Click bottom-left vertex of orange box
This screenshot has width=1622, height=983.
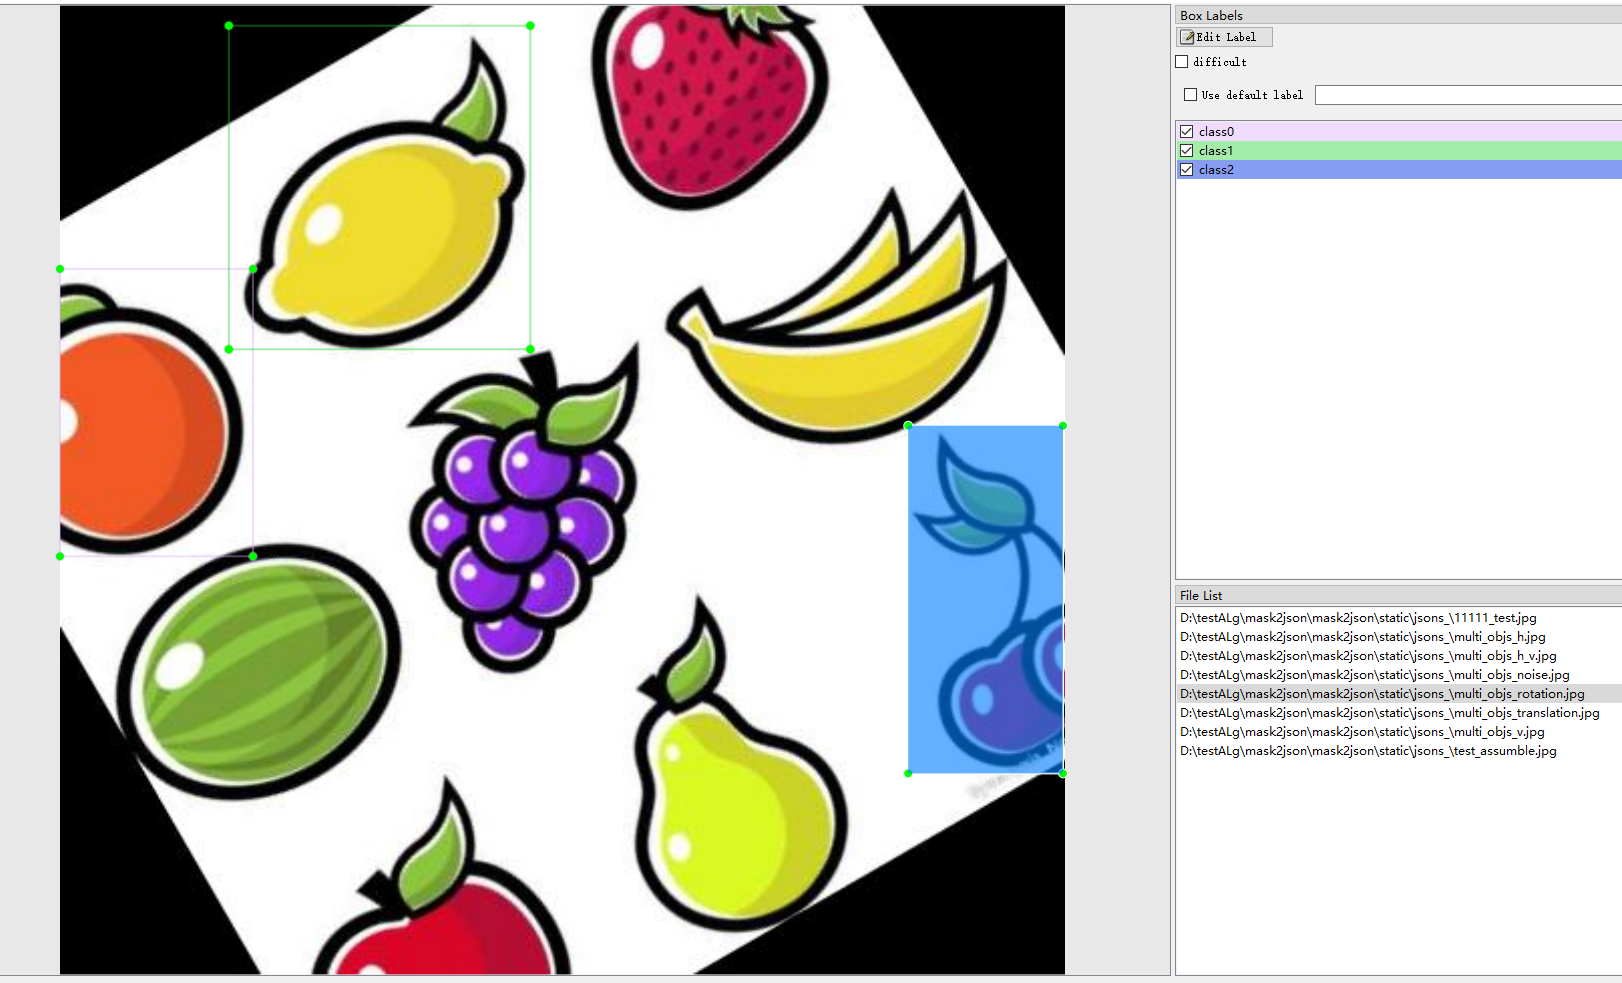pos(60,556)
